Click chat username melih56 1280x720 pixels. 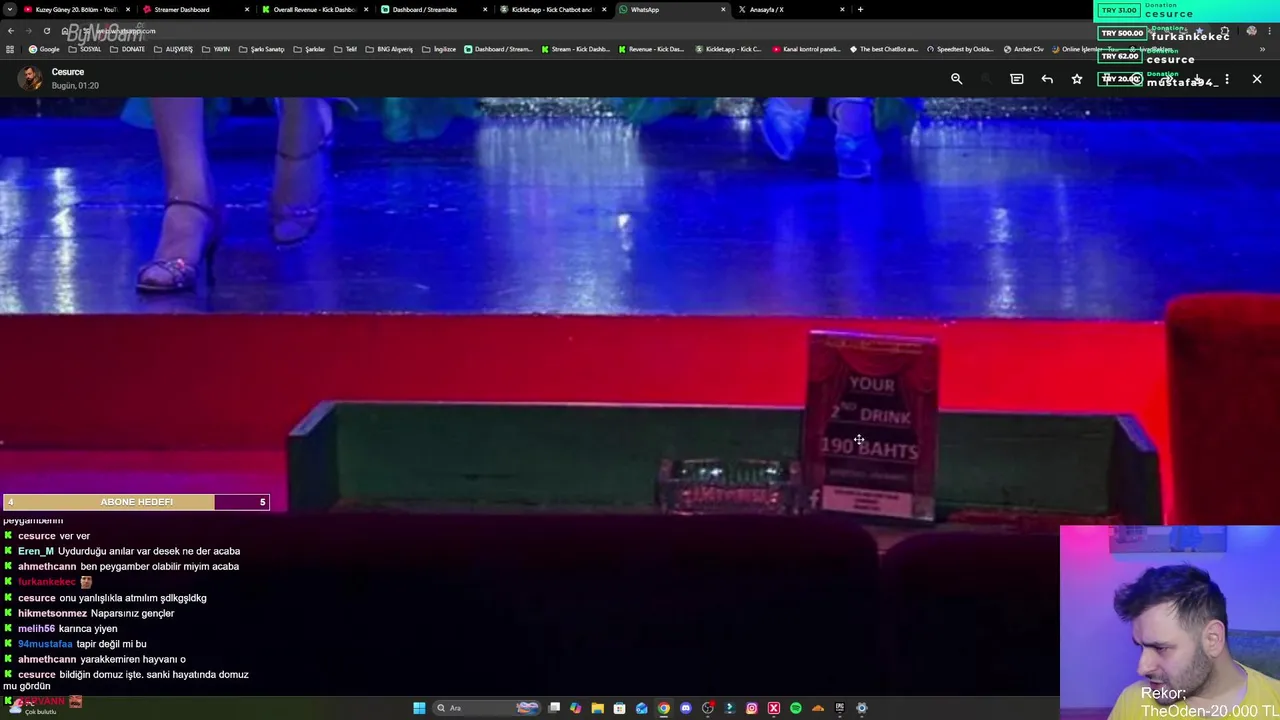(x=36, y=629)
